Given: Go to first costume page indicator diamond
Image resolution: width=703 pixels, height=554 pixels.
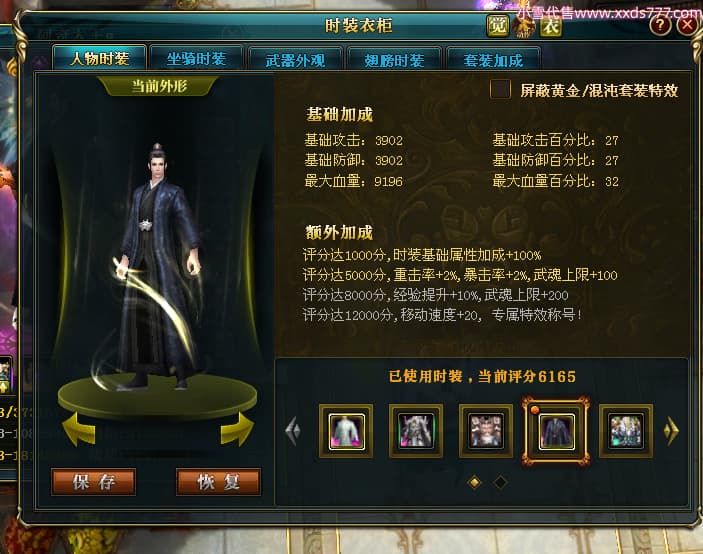Looking at the screenshot, I should 474,482.
